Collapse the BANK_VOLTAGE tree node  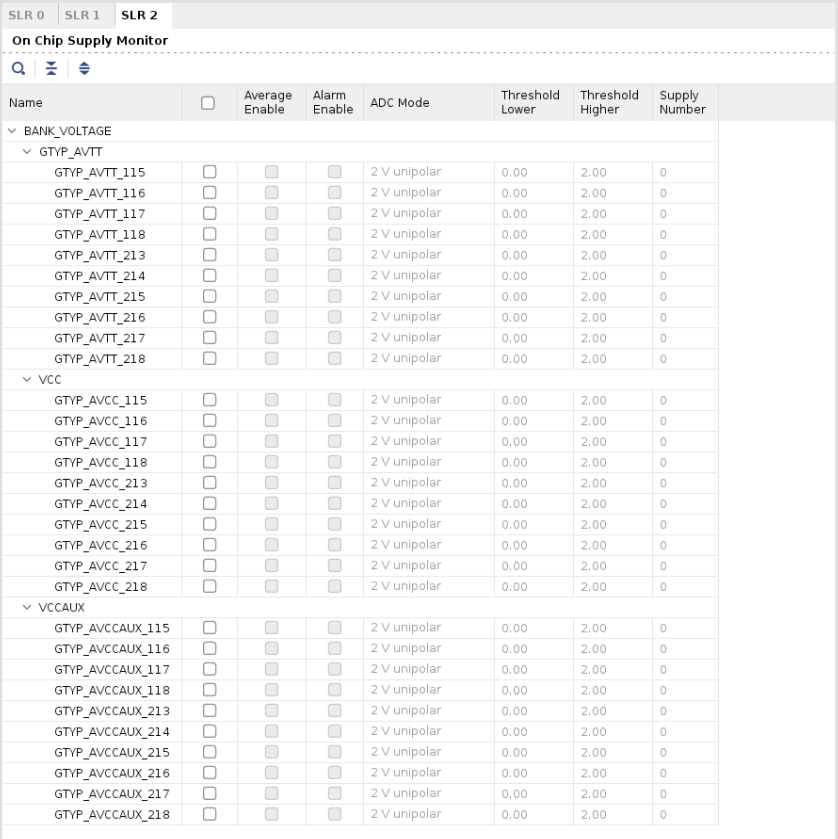[x=12, y=131]
